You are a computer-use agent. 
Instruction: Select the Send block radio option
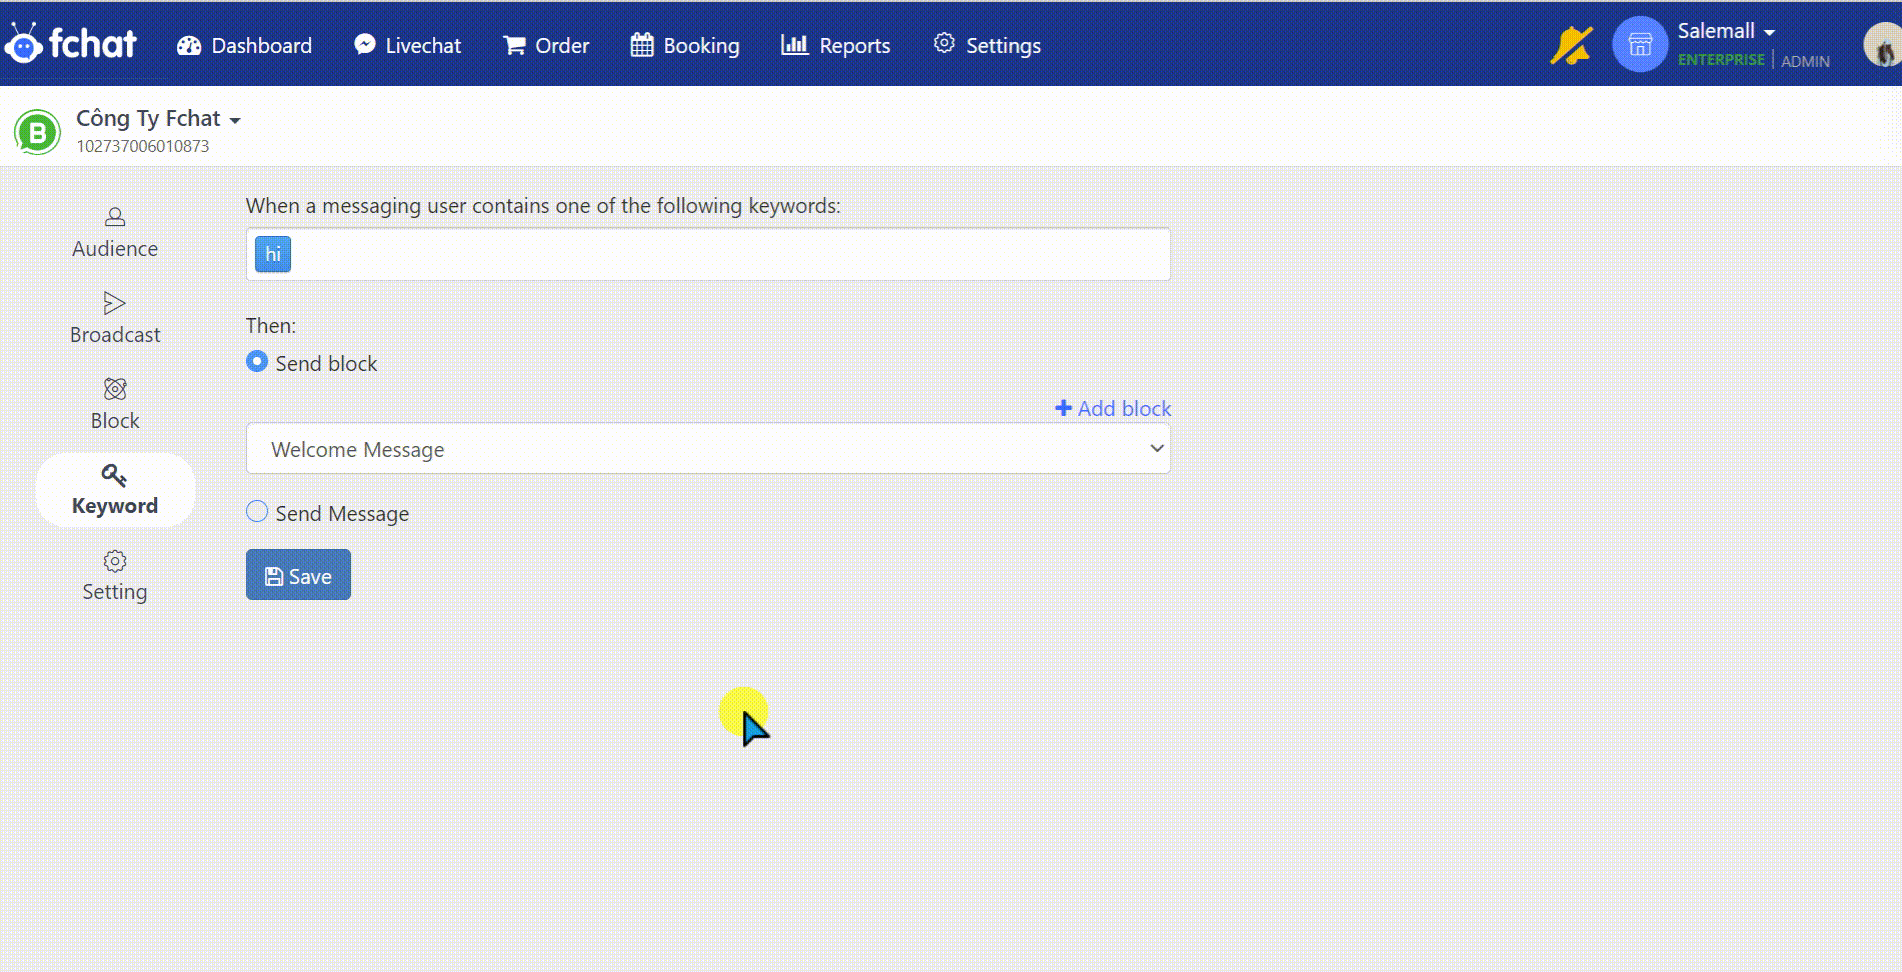(257, 362)
